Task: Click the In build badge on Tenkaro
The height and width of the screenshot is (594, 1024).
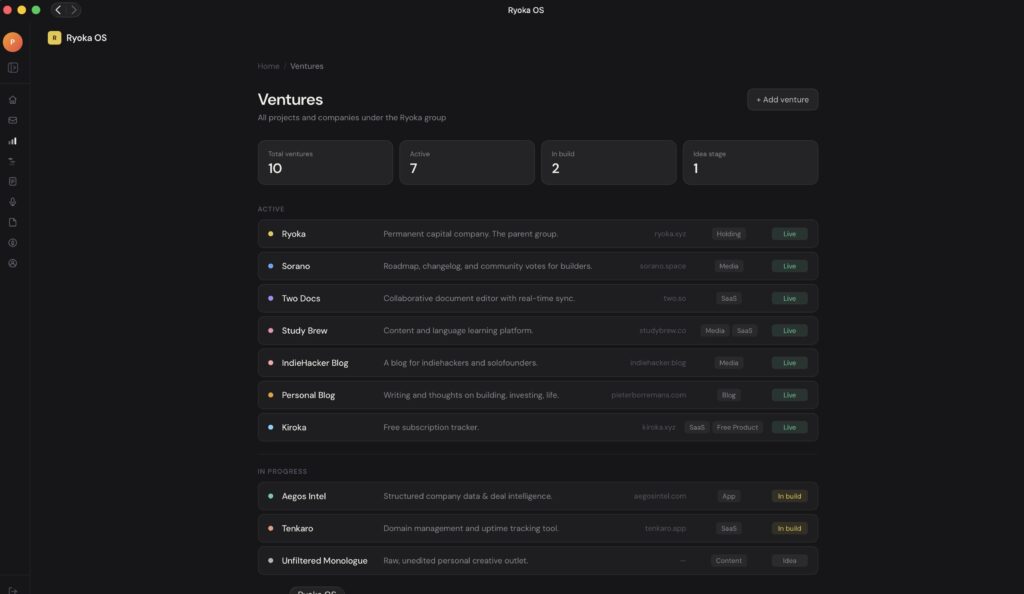Action: pos(789,528)
